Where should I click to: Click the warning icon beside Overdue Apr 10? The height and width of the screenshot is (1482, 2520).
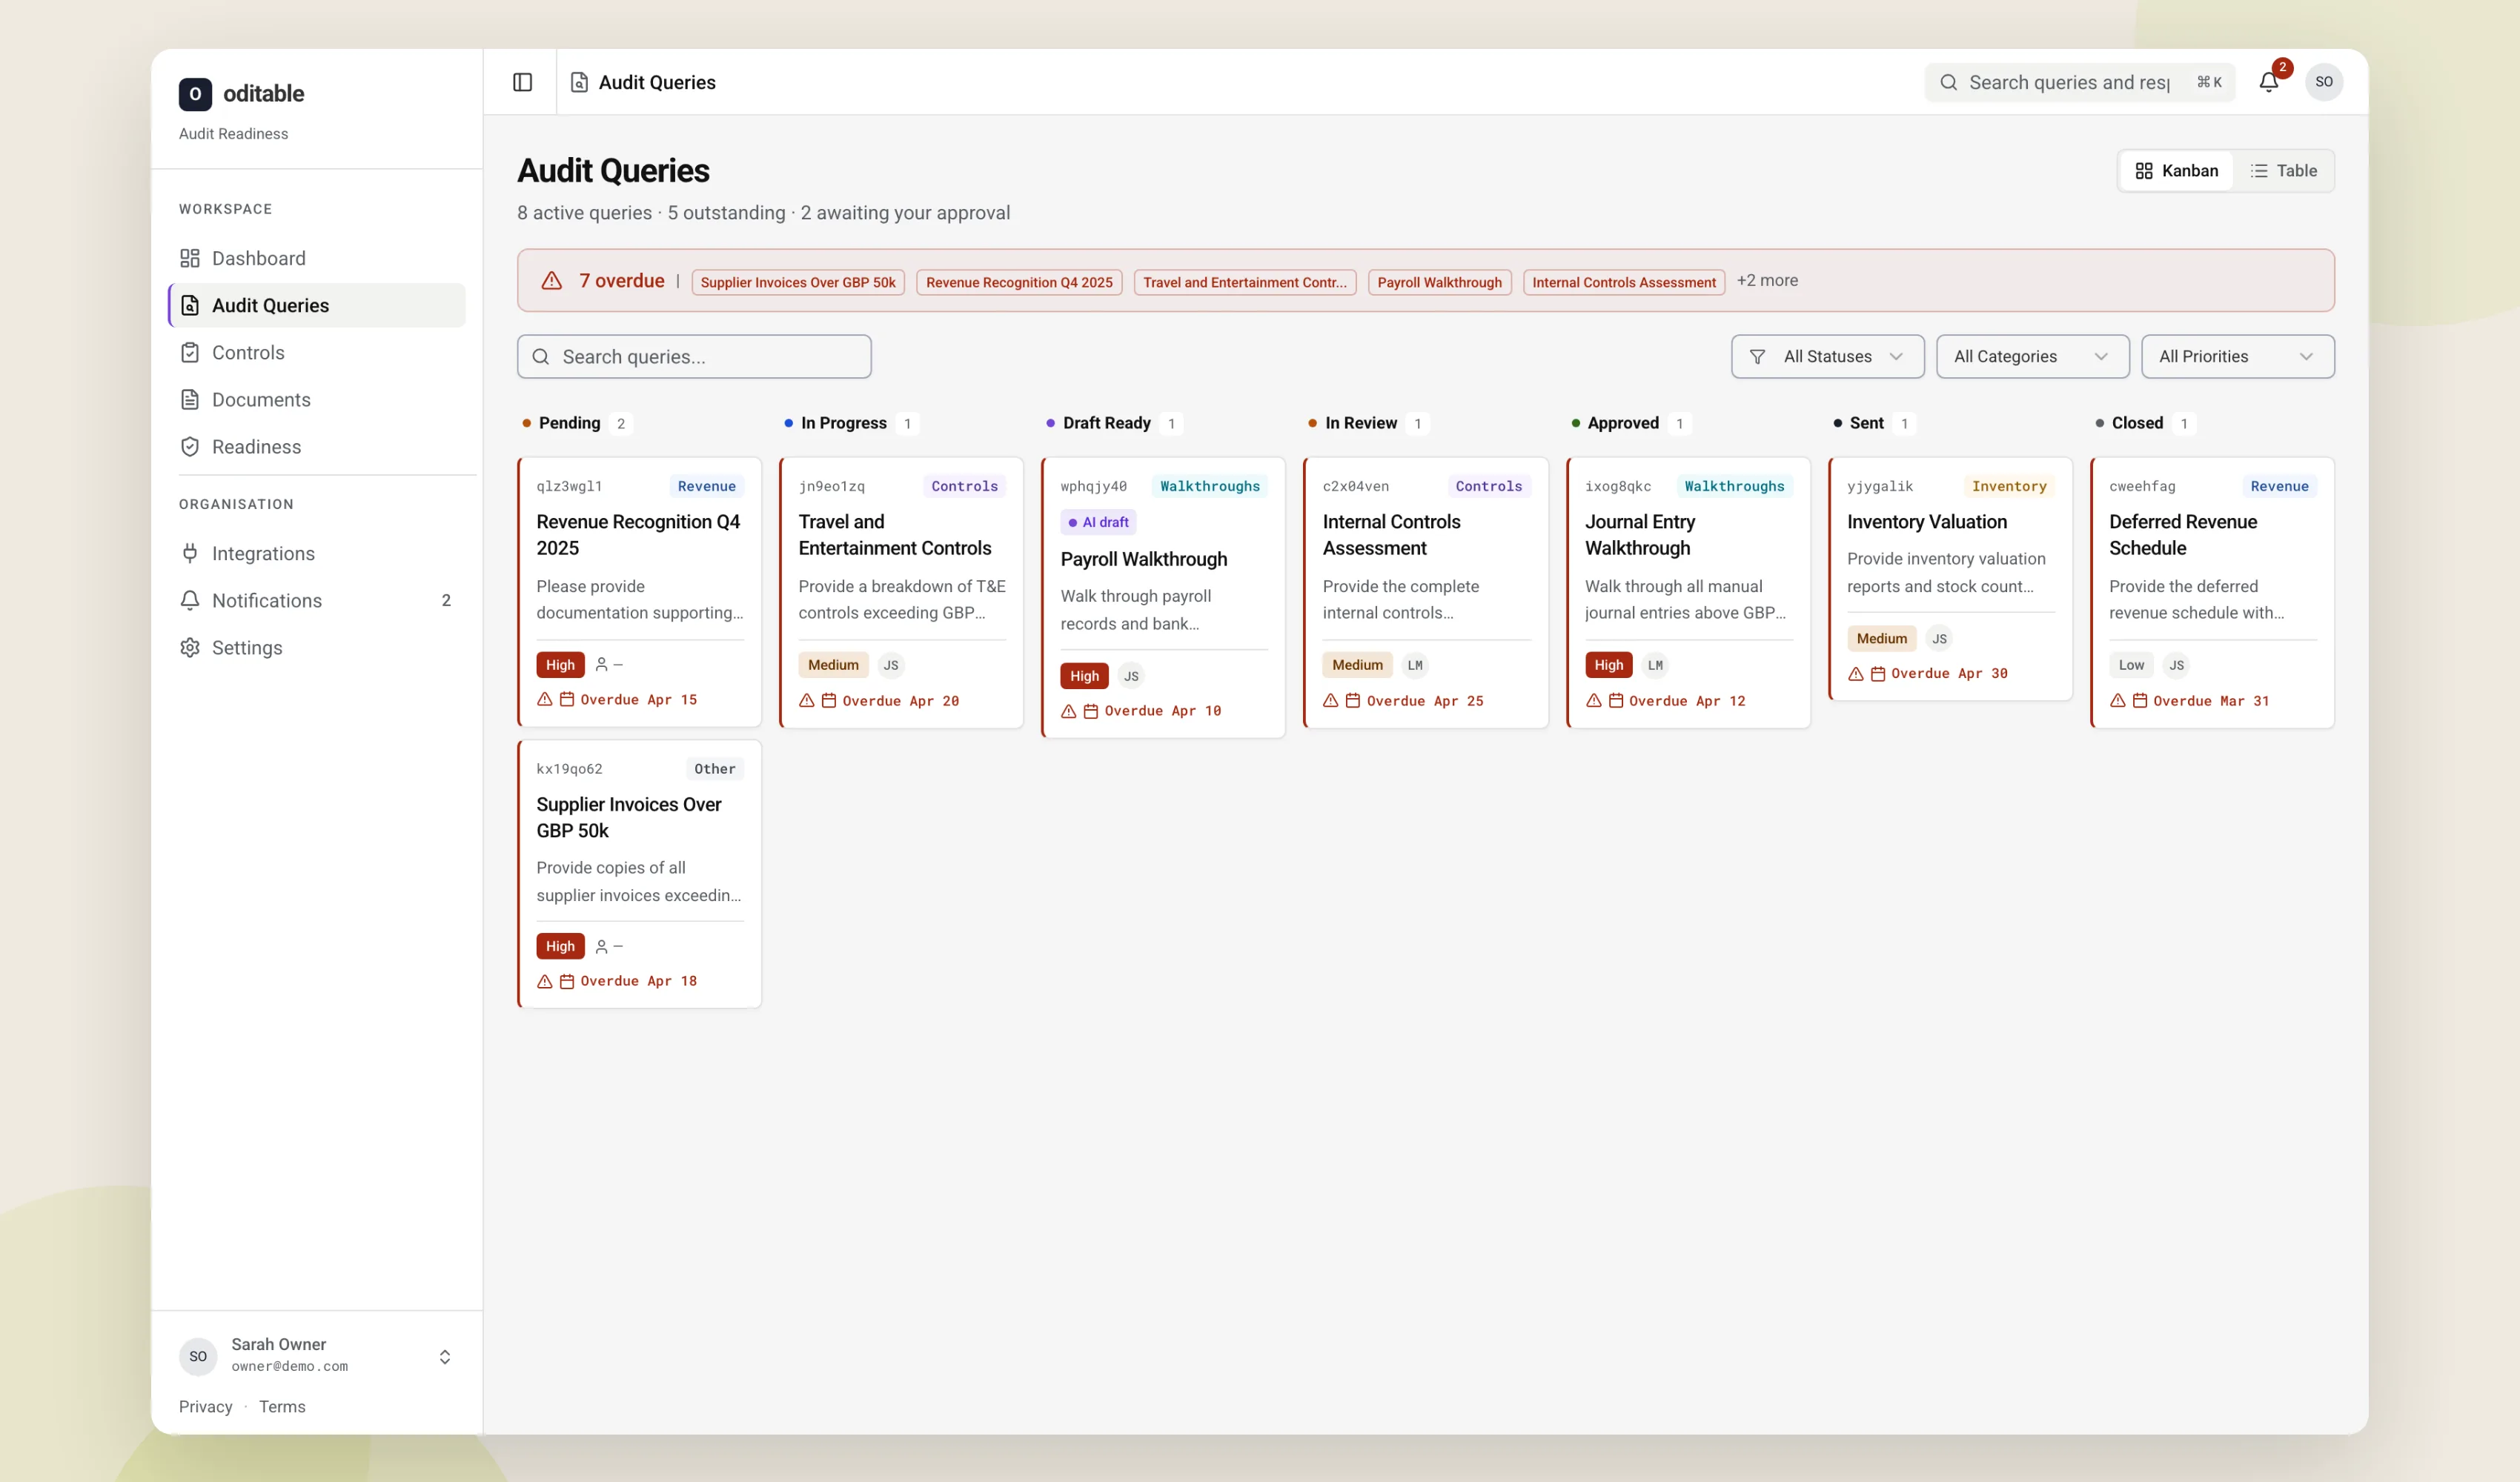pos(1068,711)
